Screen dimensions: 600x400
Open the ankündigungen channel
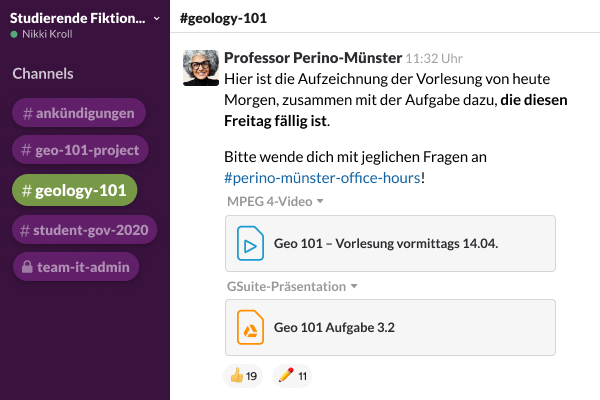pyautogui.click(x=79, y=113)
